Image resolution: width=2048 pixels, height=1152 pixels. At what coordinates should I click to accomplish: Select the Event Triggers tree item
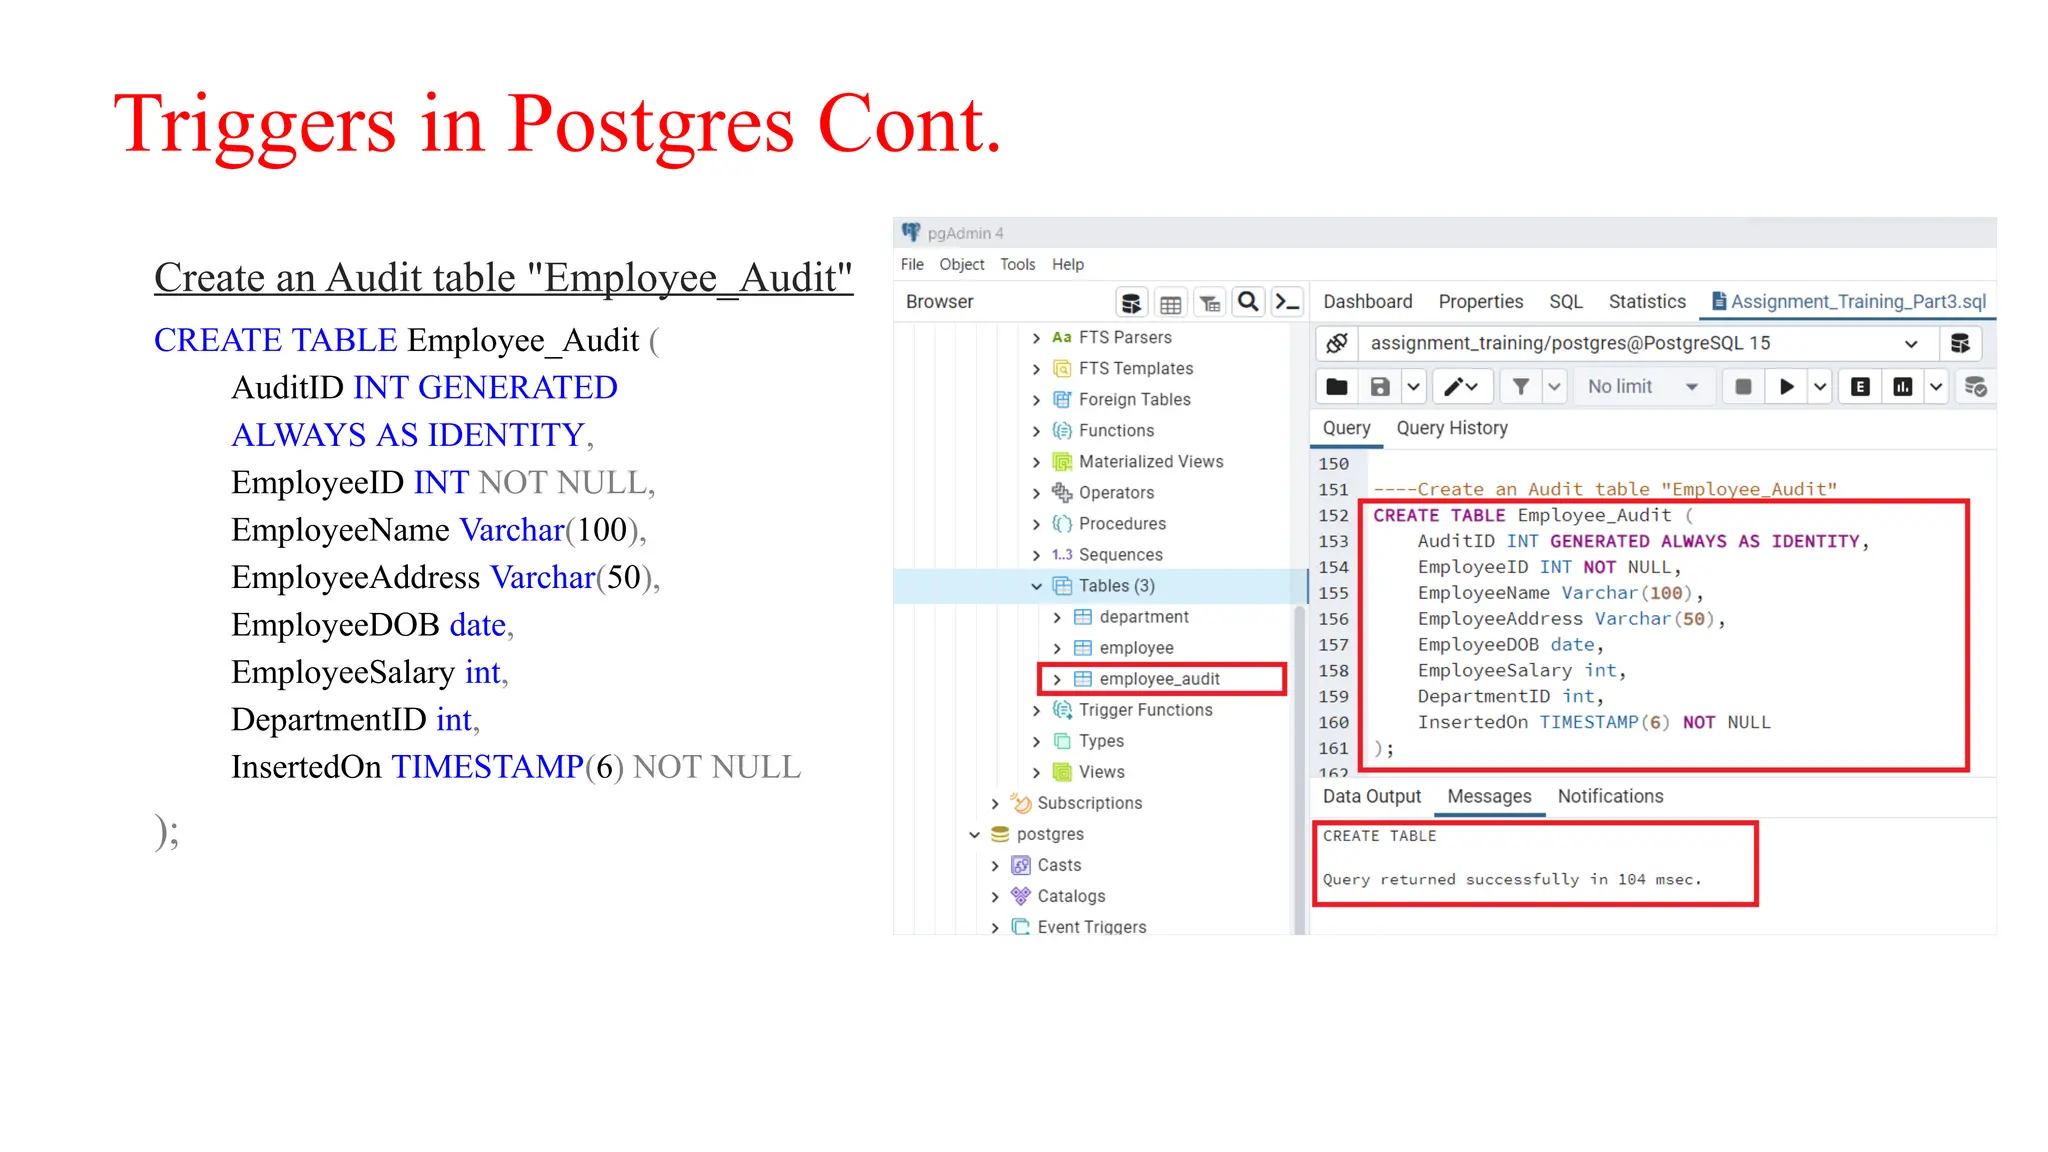click(x=1092, y=927)
